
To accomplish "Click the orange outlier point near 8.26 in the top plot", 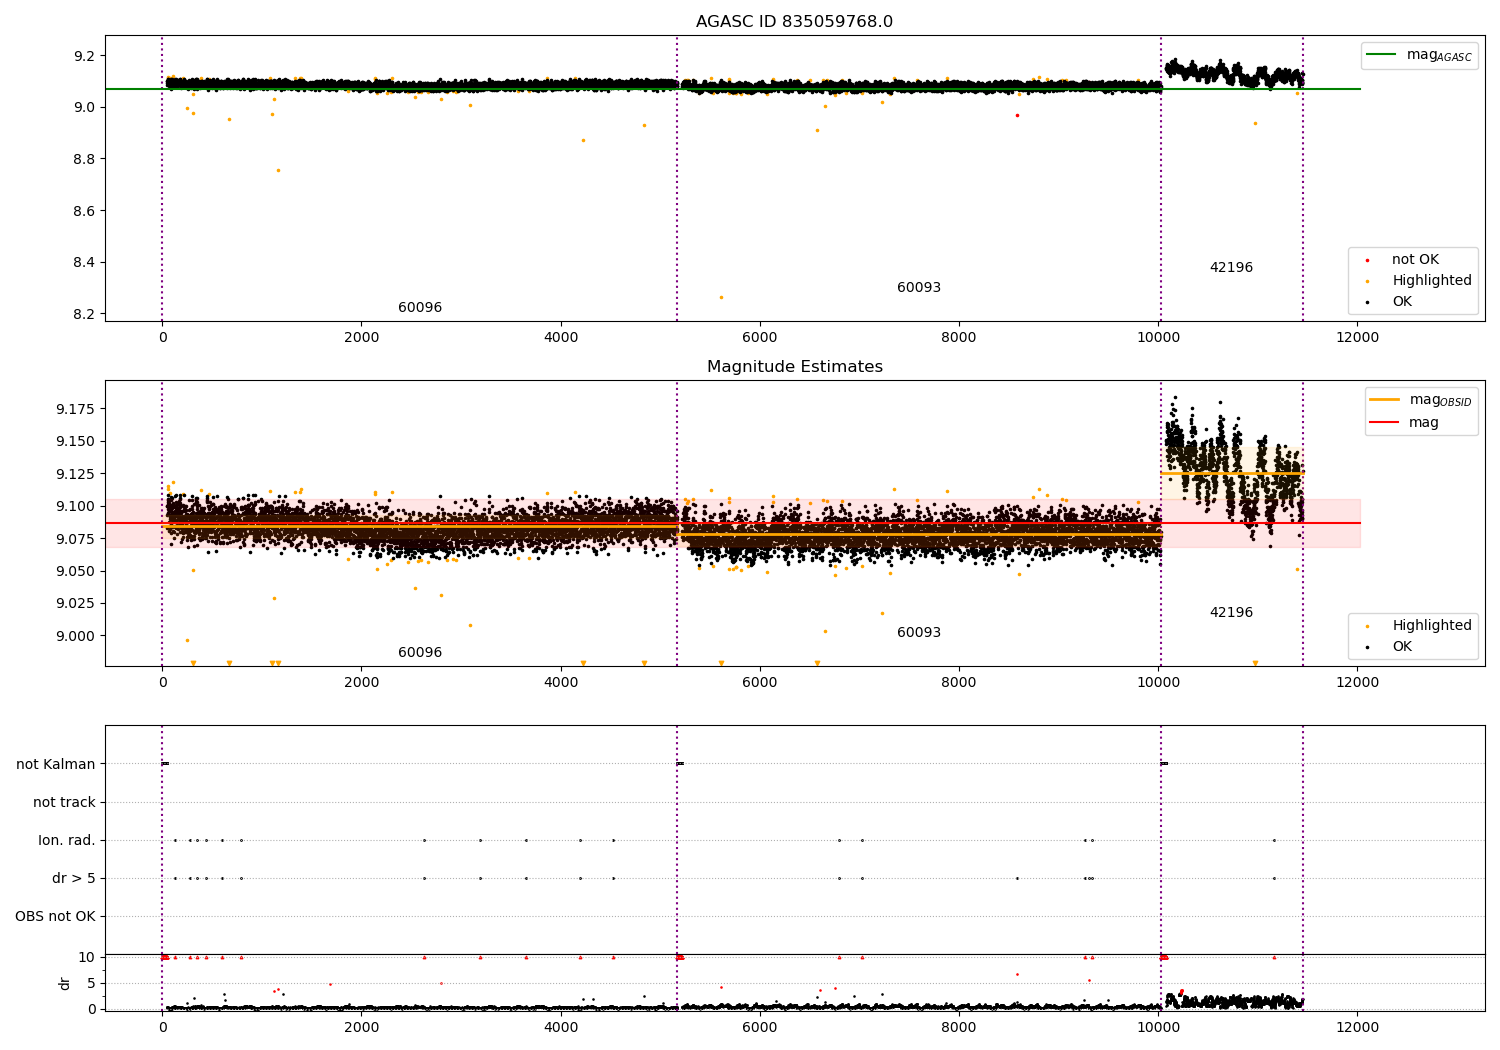I will tap(721, 297).
